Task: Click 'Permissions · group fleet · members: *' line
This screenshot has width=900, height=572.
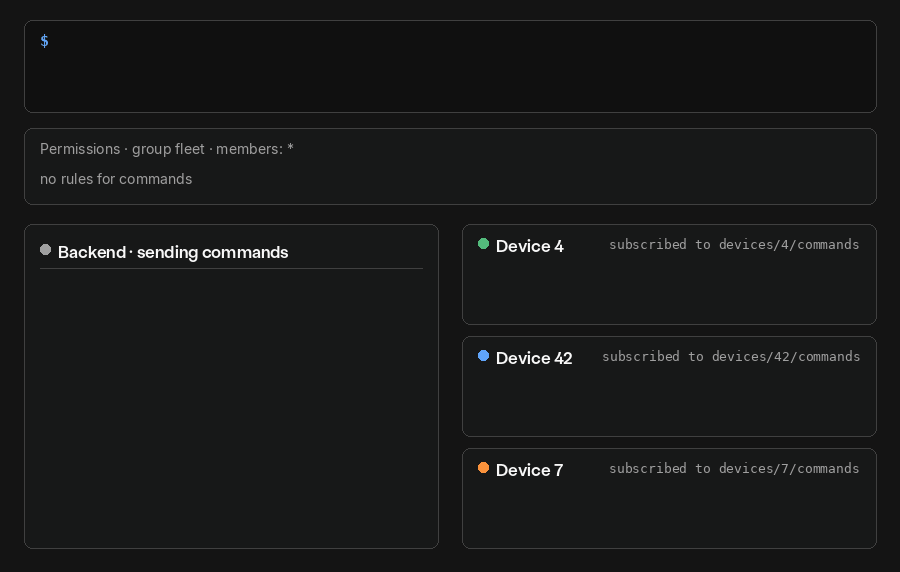Action: pyautogui.click(x=166, y=149)
